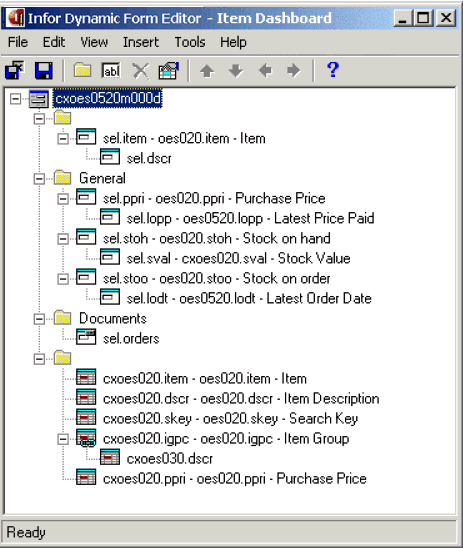Click the field icon beside sel.dscr
This screenshot has height=548, width=463.
point(110,157)
